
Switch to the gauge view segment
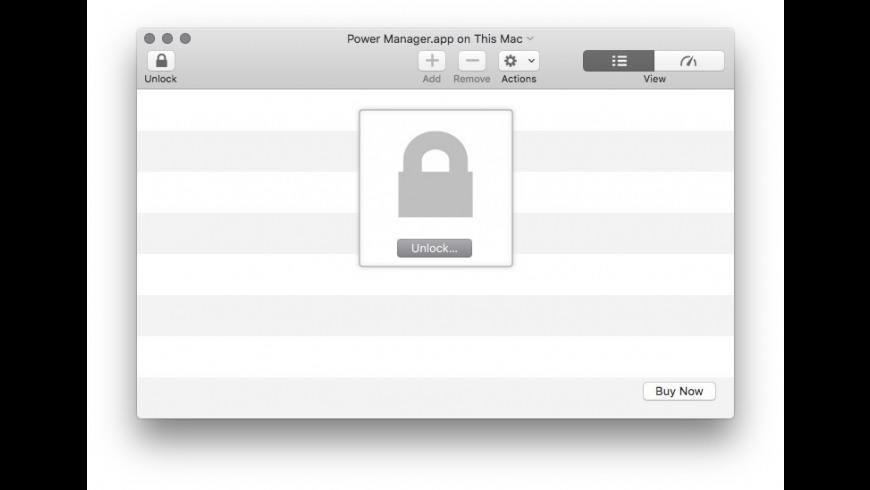pos(689,60)
